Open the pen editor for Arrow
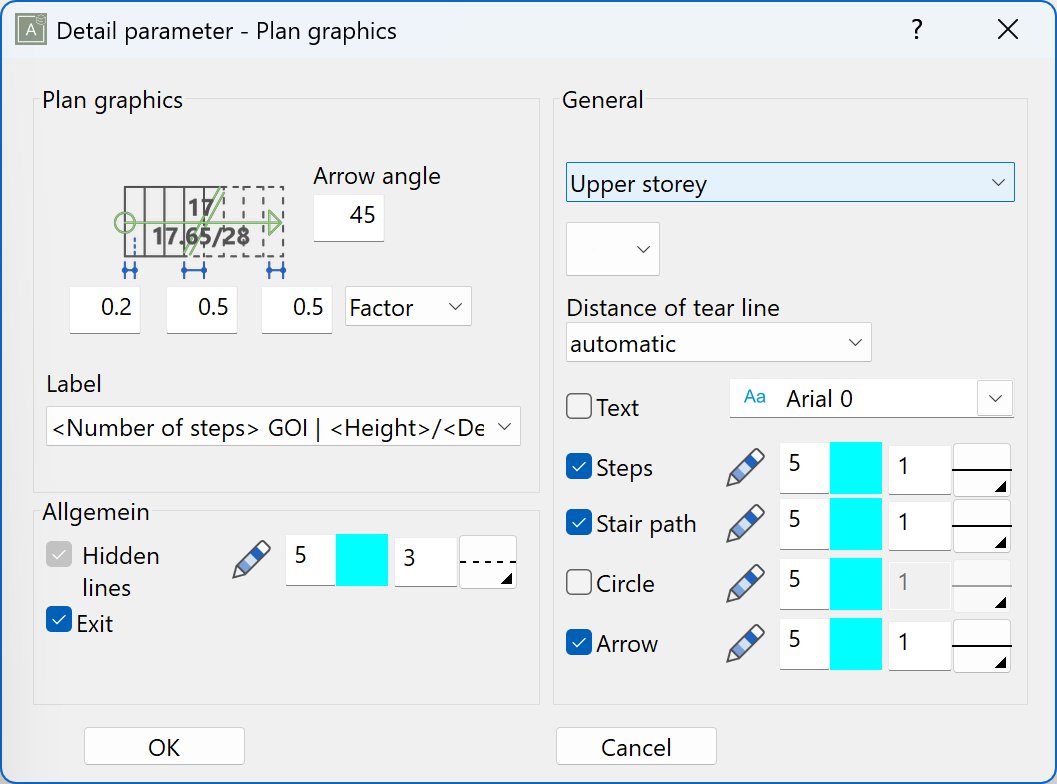This screenshot has height=784, width=1057. coord(744,644)
